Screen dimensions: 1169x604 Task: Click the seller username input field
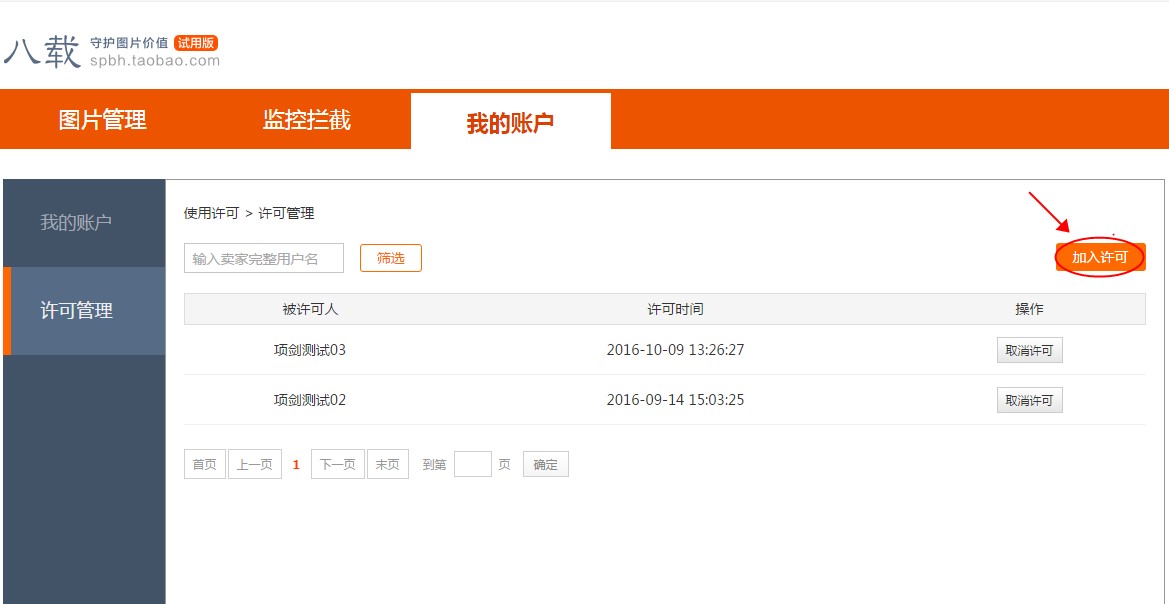(263, 257)
